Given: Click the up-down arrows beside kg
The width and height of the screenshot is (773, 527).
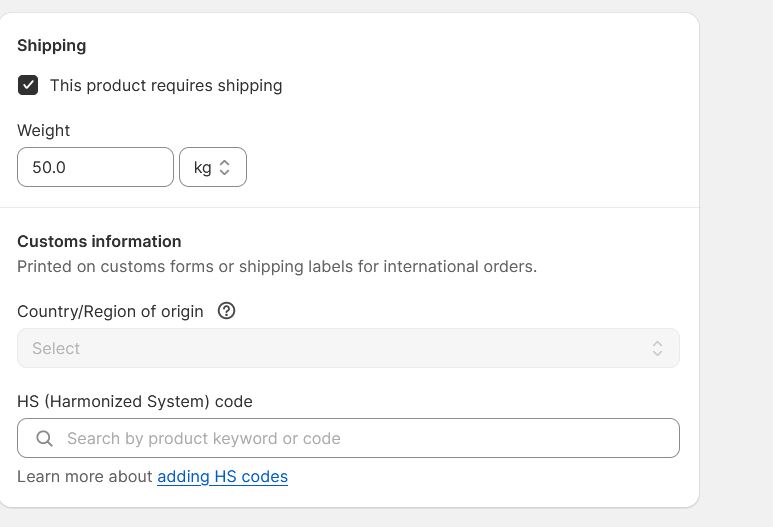Looking at the screenshot, I should coord(224,167).
